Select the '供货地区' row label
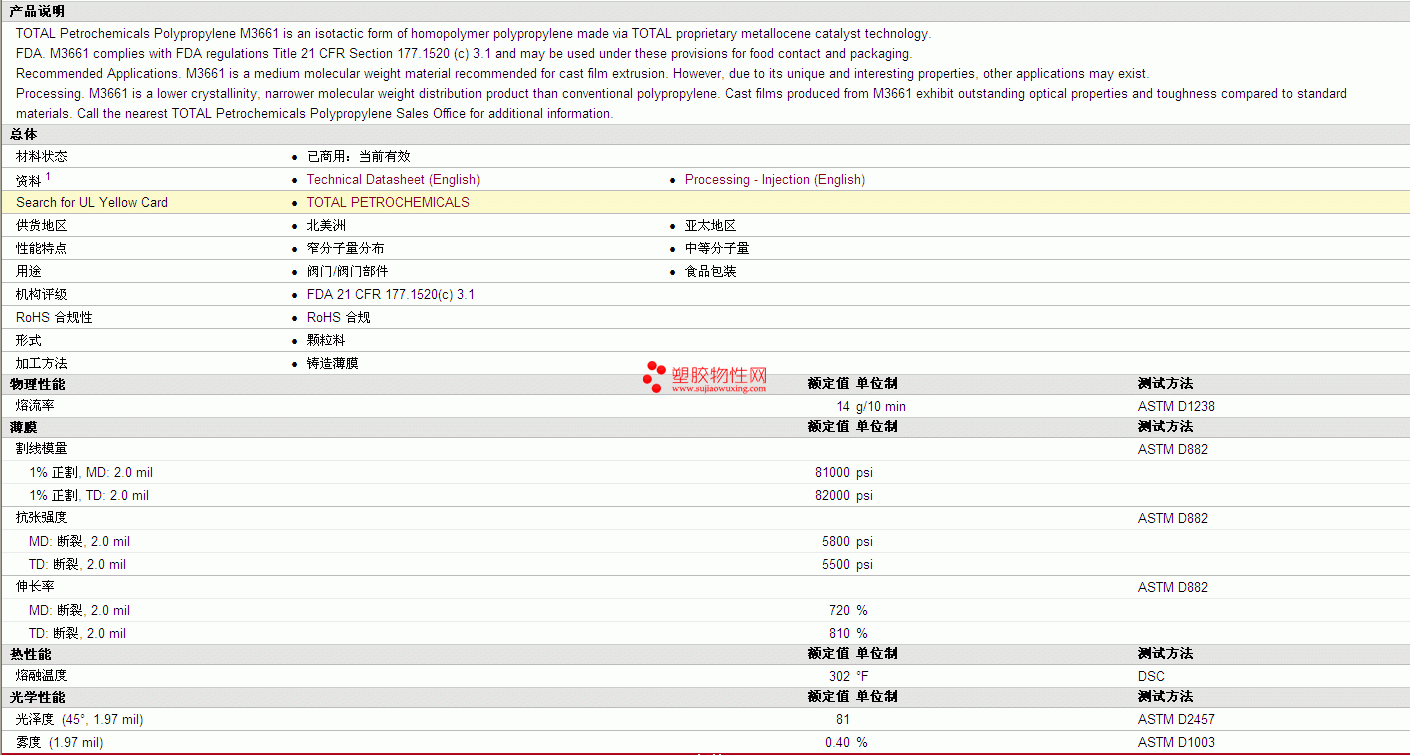This screenshot has height=755, width=1410. pyautogui.click(x=42, y=226)
